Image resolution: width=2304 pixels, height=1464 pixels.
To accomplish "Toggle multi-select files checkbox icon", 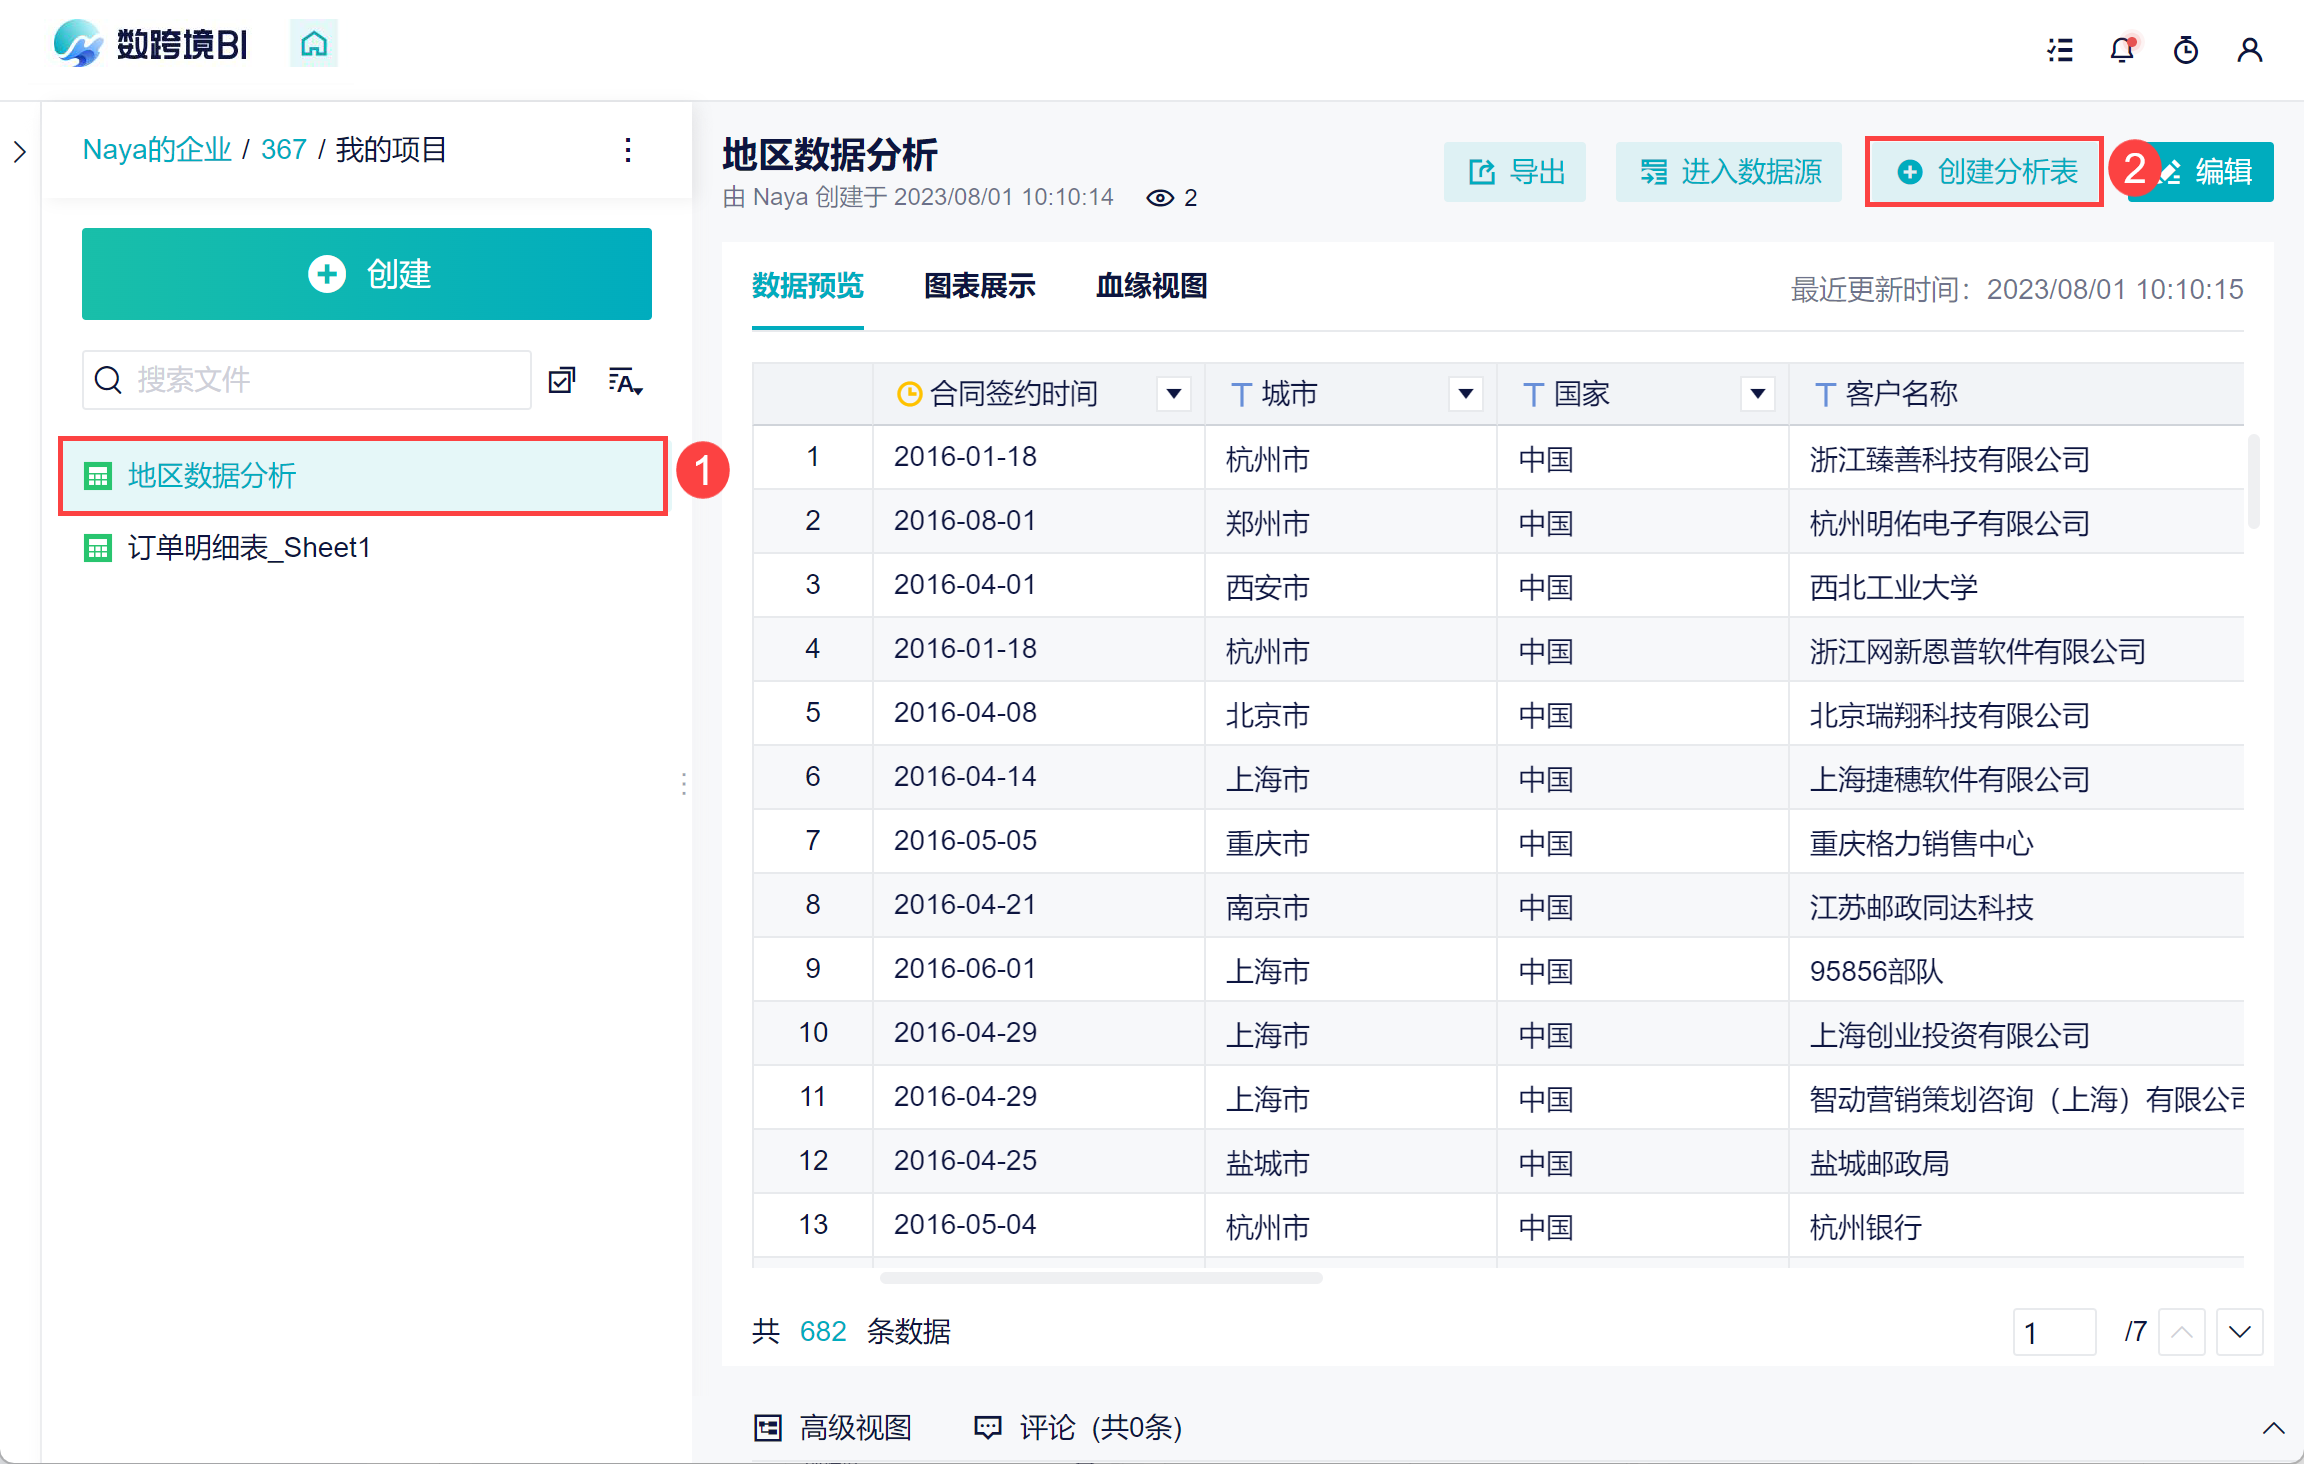I will (x=562, y=381).
